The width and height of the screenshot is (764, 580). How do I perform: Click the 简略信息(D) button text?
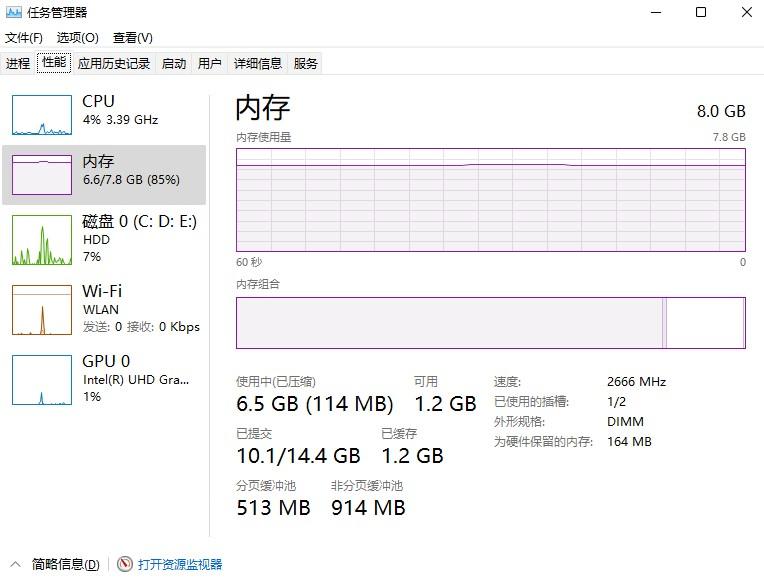(x=65, y=564)
